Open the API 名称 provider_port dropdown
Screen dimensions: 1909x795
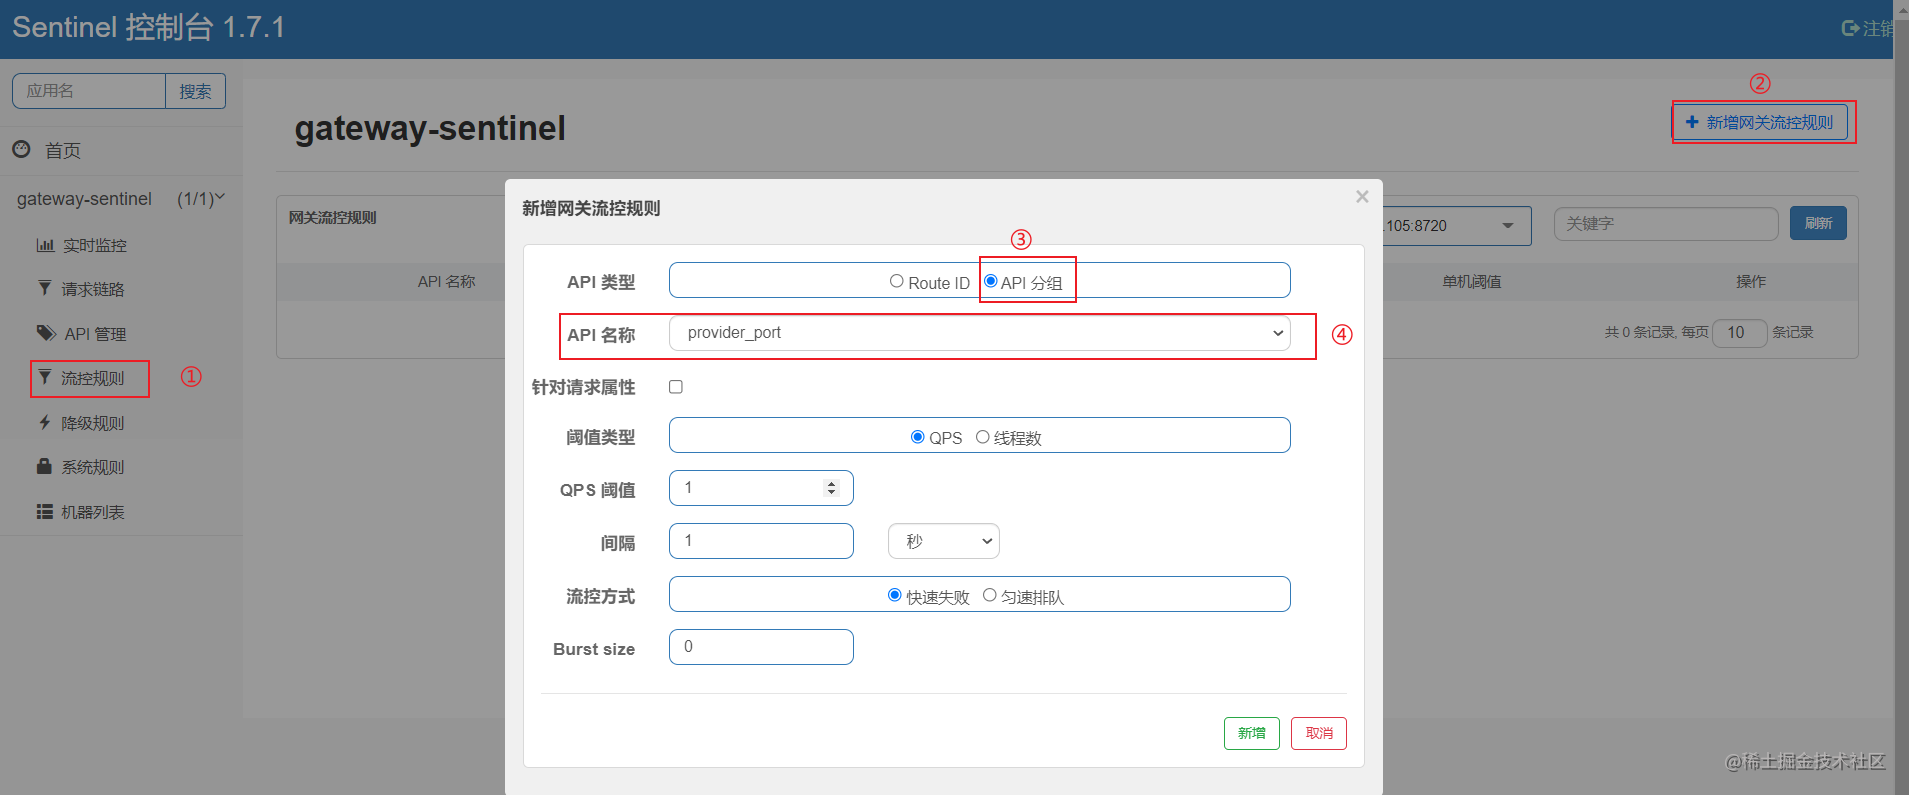[980, 333]
